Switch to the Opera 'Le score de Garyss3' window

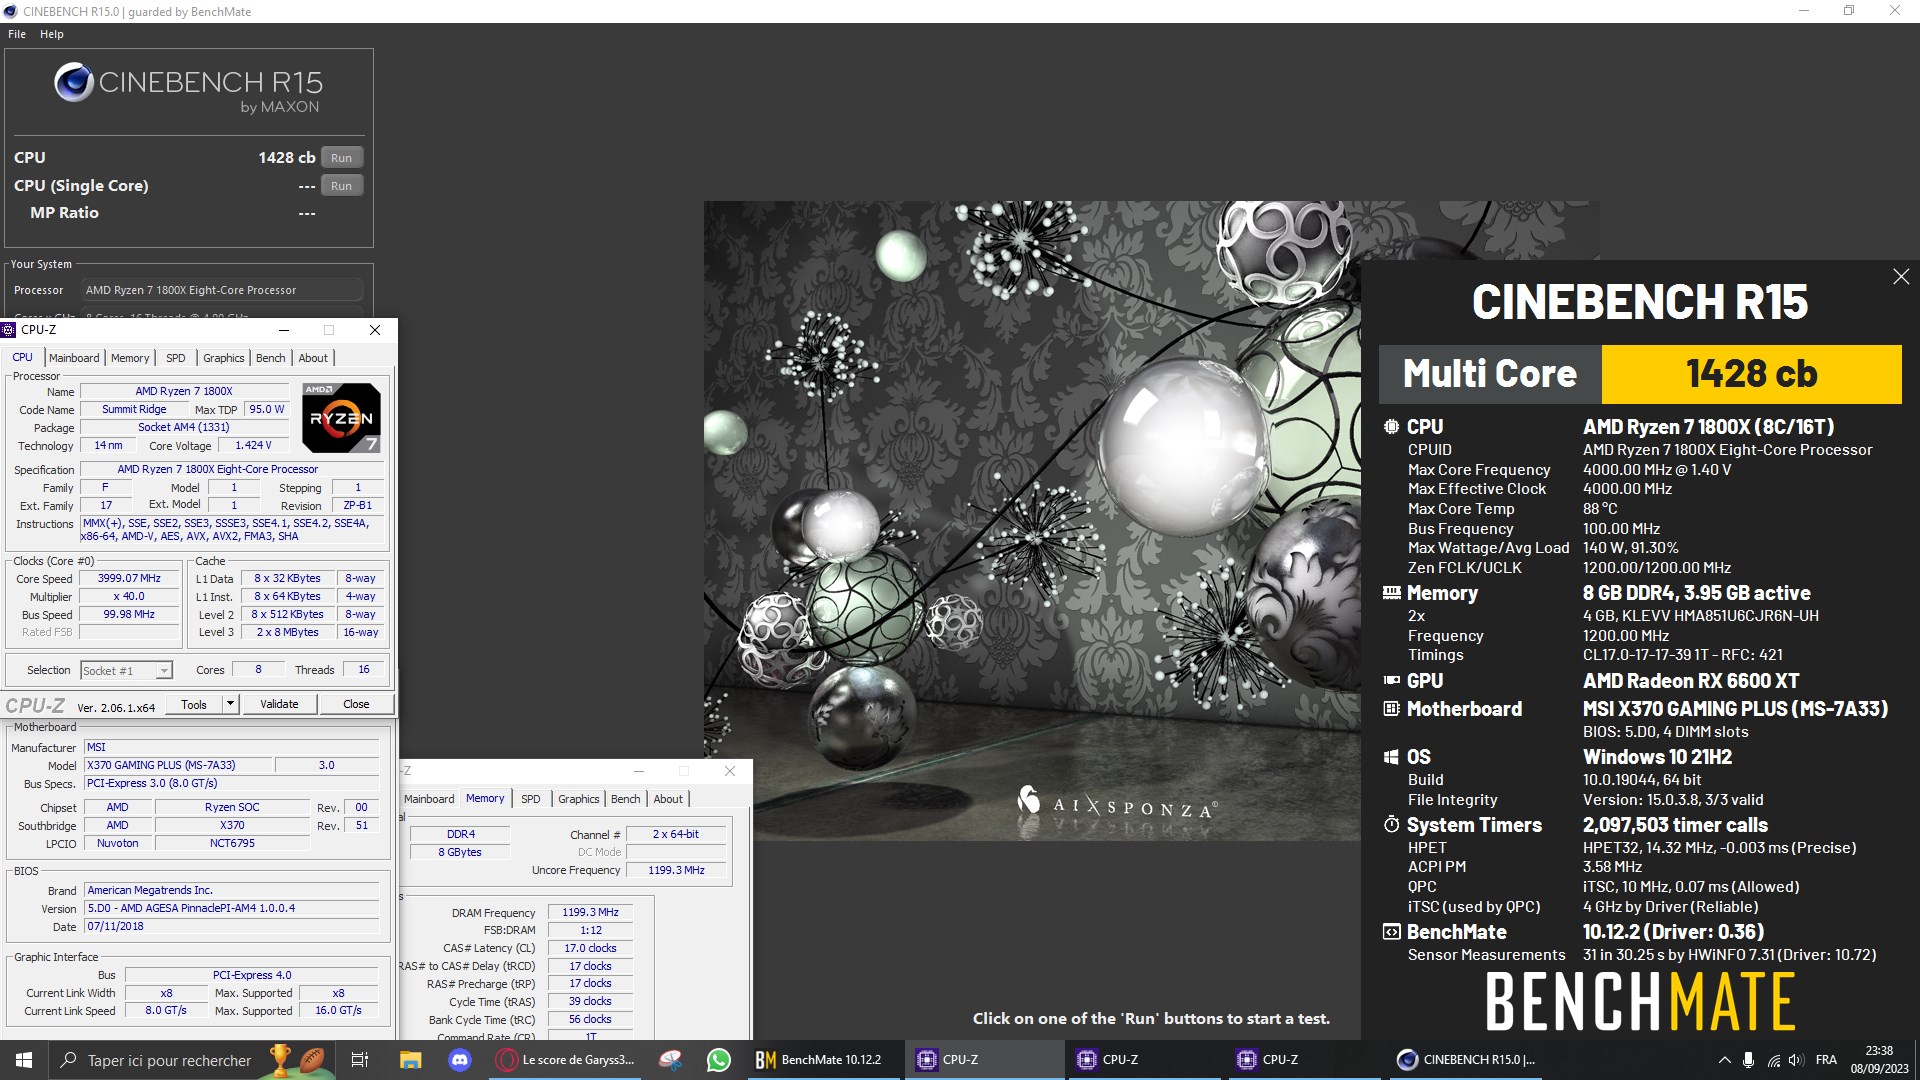click(568, 1060)
